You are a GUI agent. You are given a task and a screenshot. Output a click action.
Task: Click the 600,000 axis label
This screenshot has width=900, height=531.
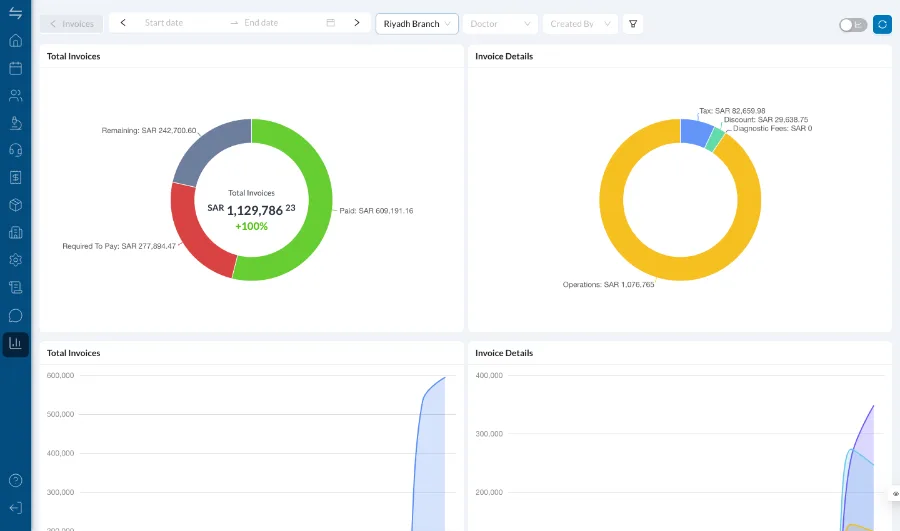(60, 375)
